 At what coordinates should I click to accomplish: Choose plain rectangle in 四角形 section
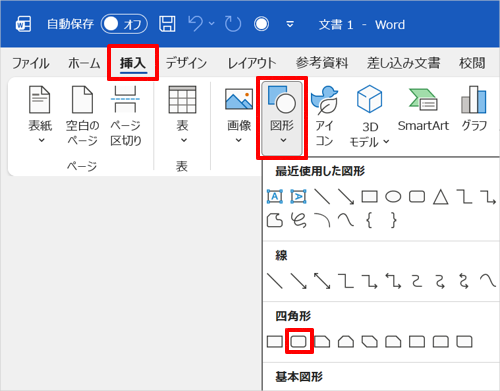point(275,342)
